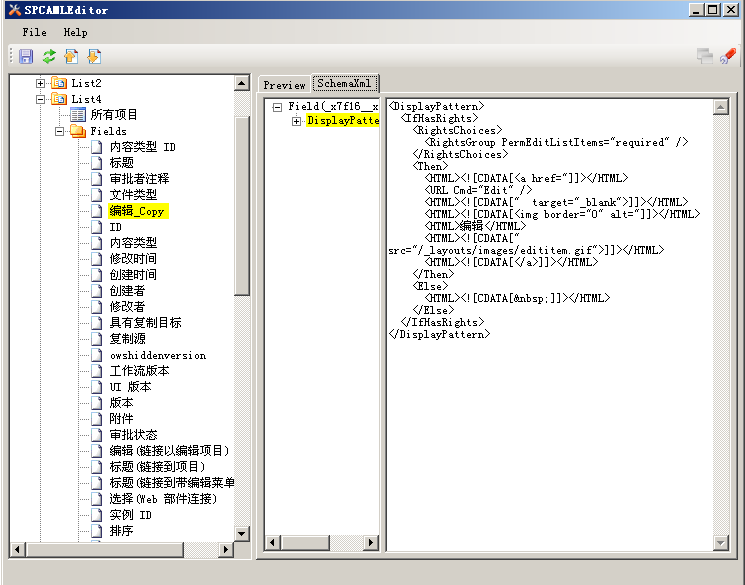The image size is (745, 585).
Task: Click the down-arrow document toolbar icon
Action: tap(94, 57)
